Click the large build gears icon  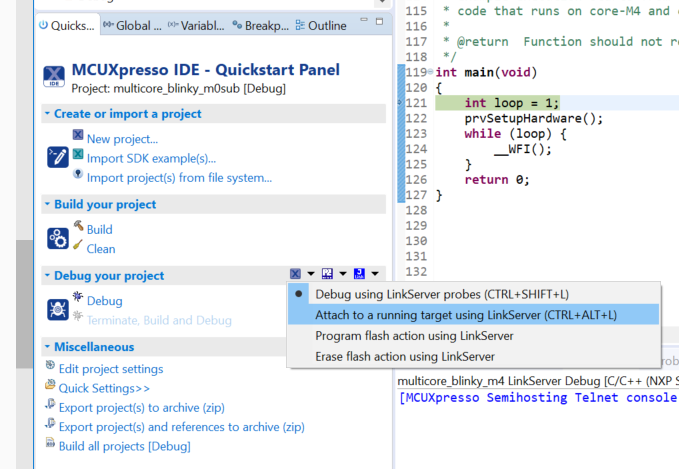point(58,238)
